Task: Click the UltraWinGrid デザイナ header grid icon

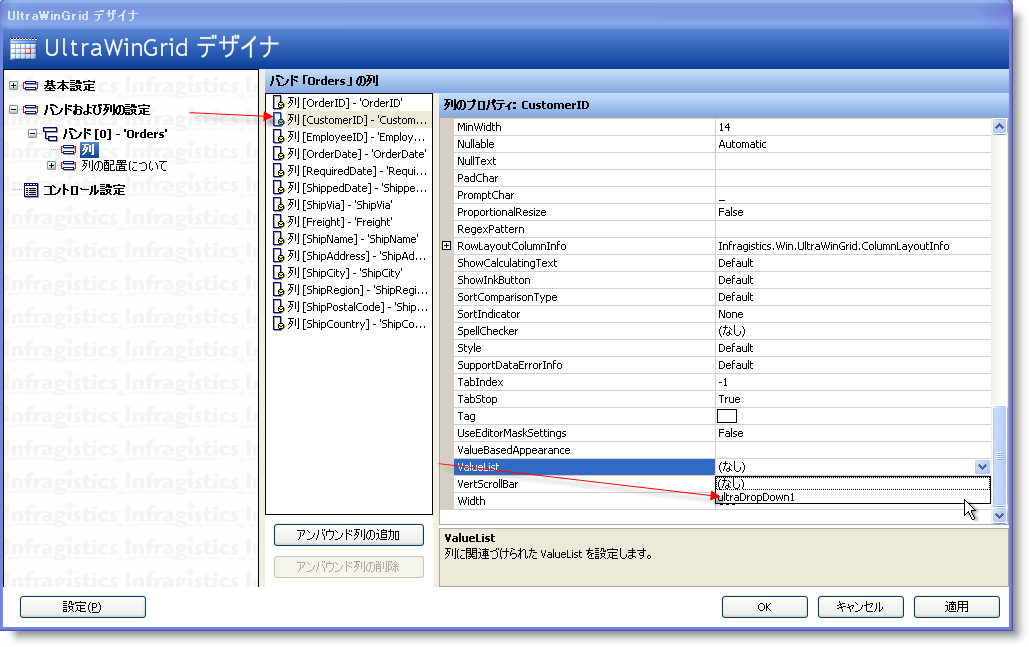Action: pos(22,47)
